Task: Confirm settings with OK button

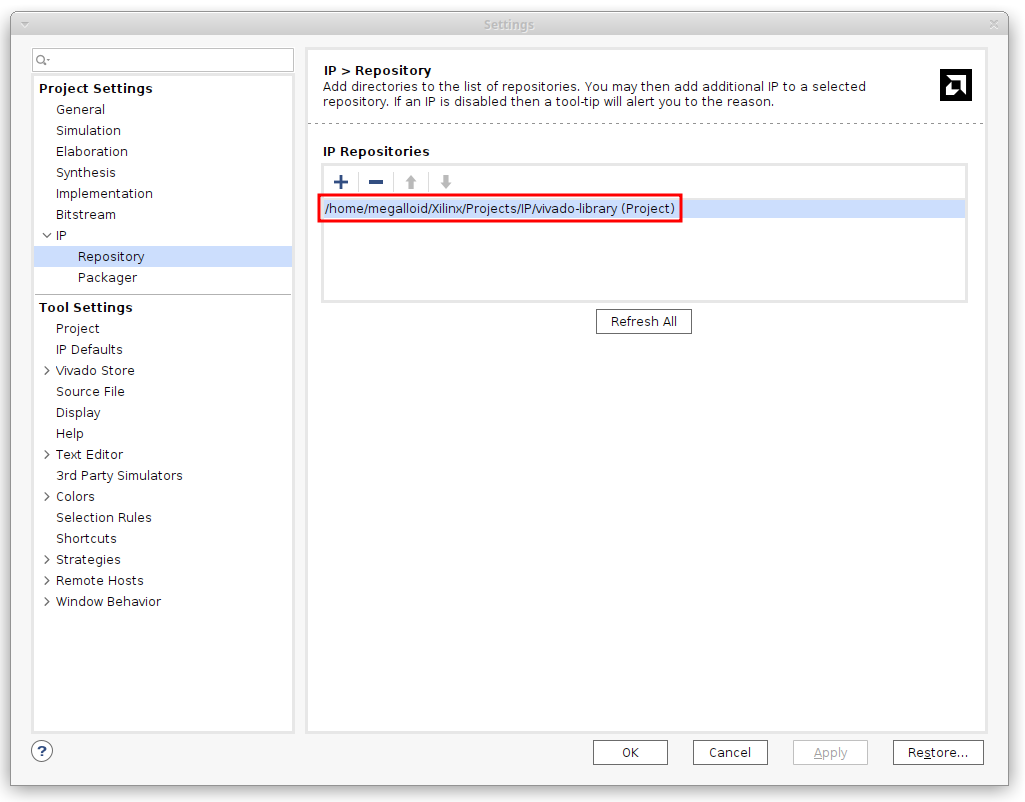Action: (x=630, y=752)
